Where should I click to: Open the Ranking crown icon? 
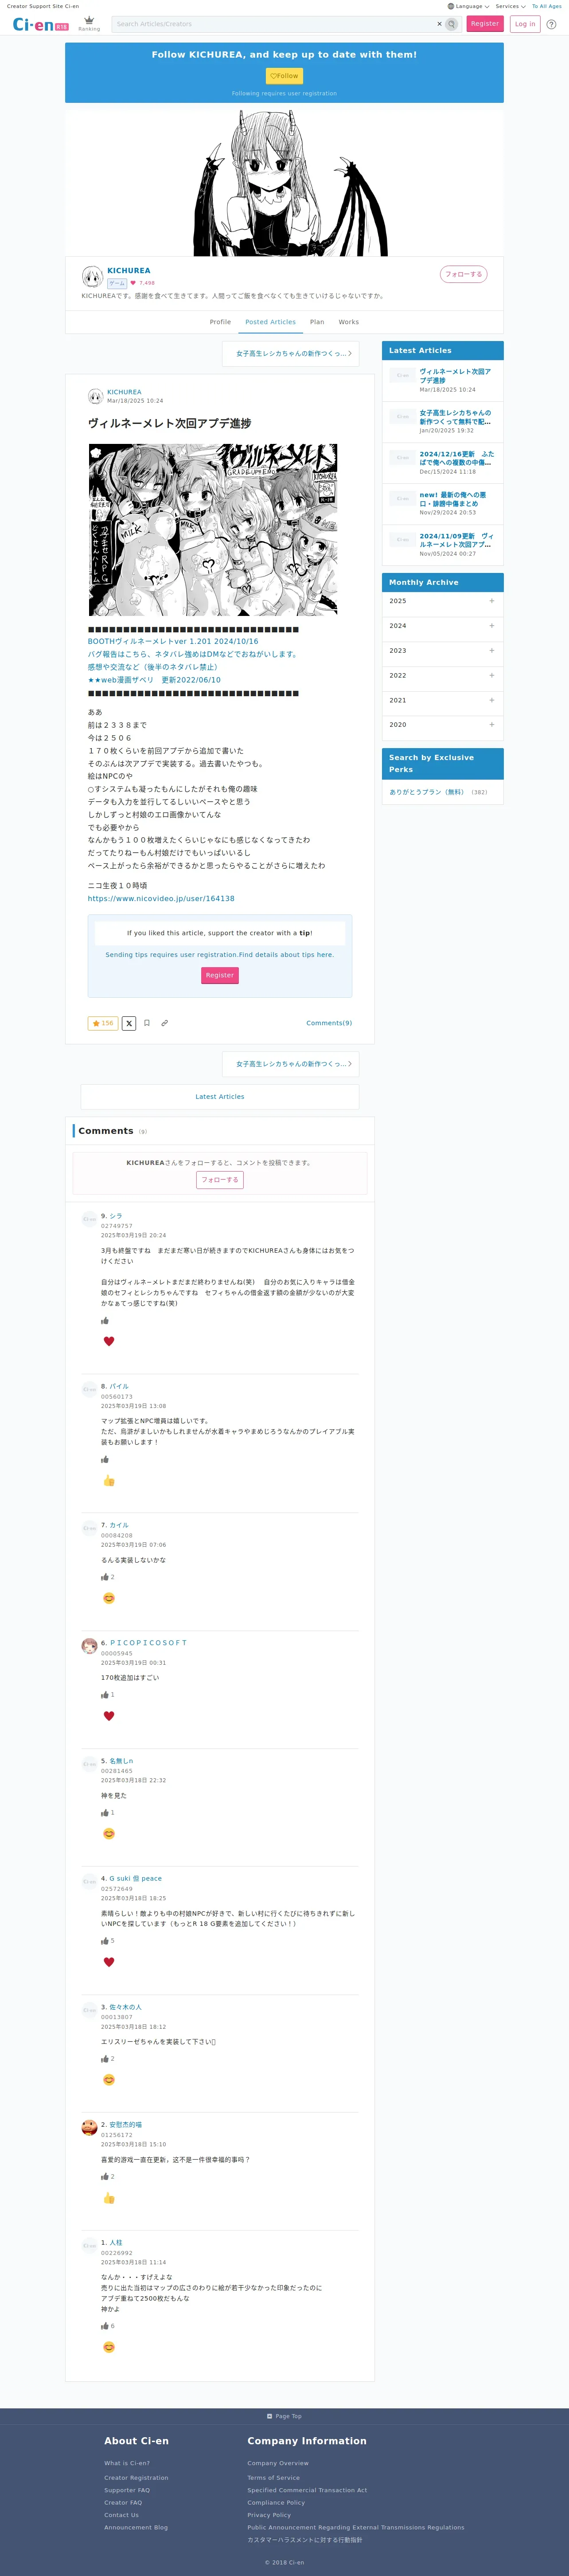(89, 22)
